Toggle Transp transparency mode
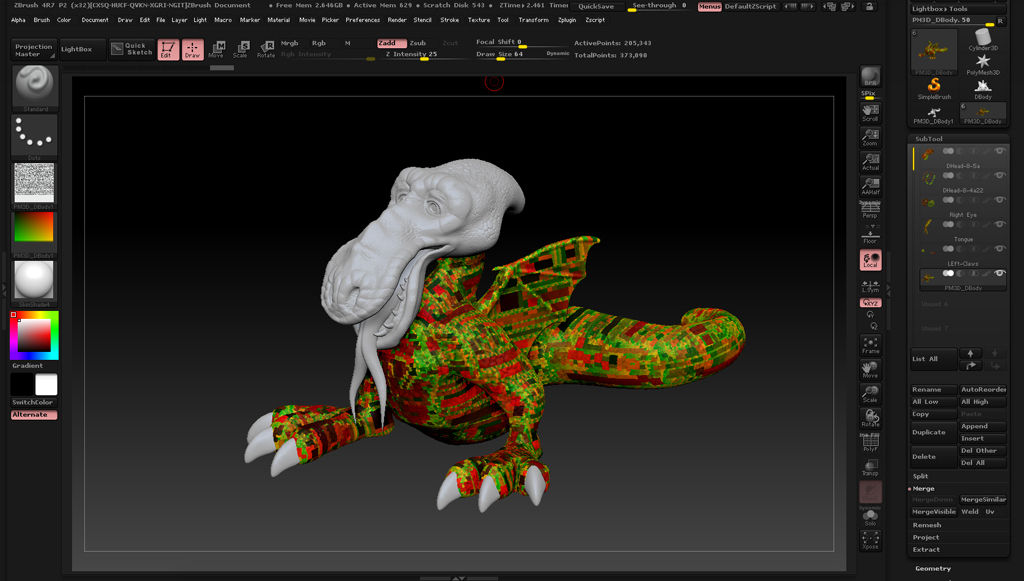Viewport: 1024px width, 581px height. [x=871, y=467]
